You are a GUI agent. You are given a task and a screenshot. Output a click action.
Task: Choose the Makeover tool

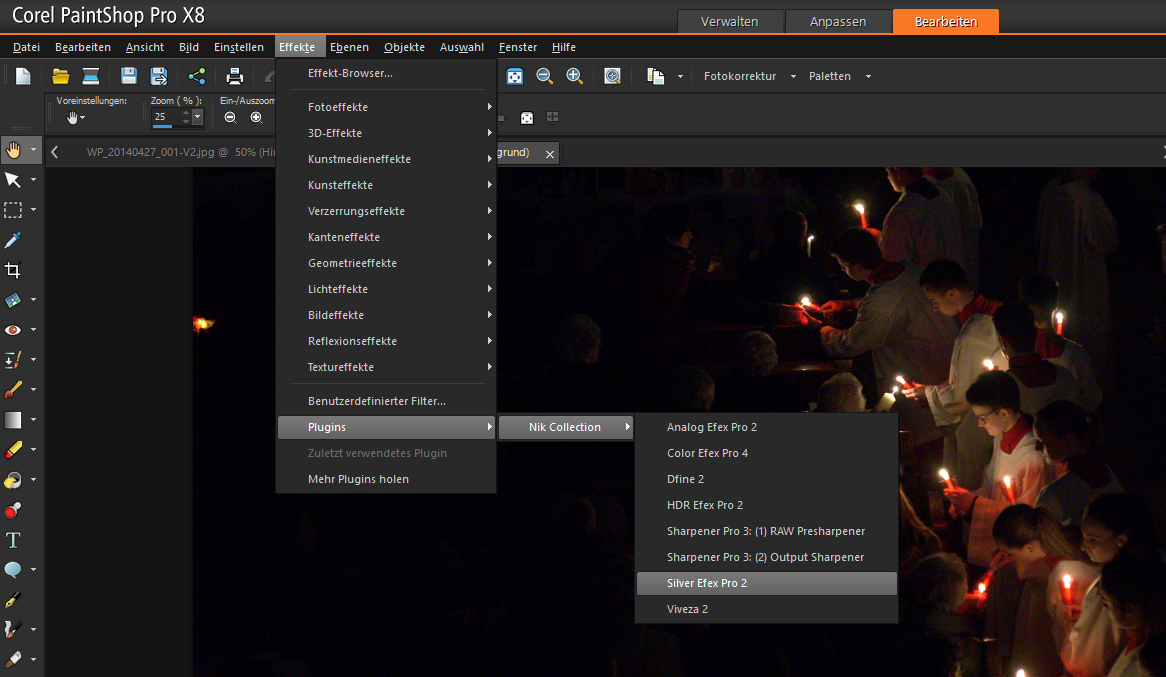13,360
